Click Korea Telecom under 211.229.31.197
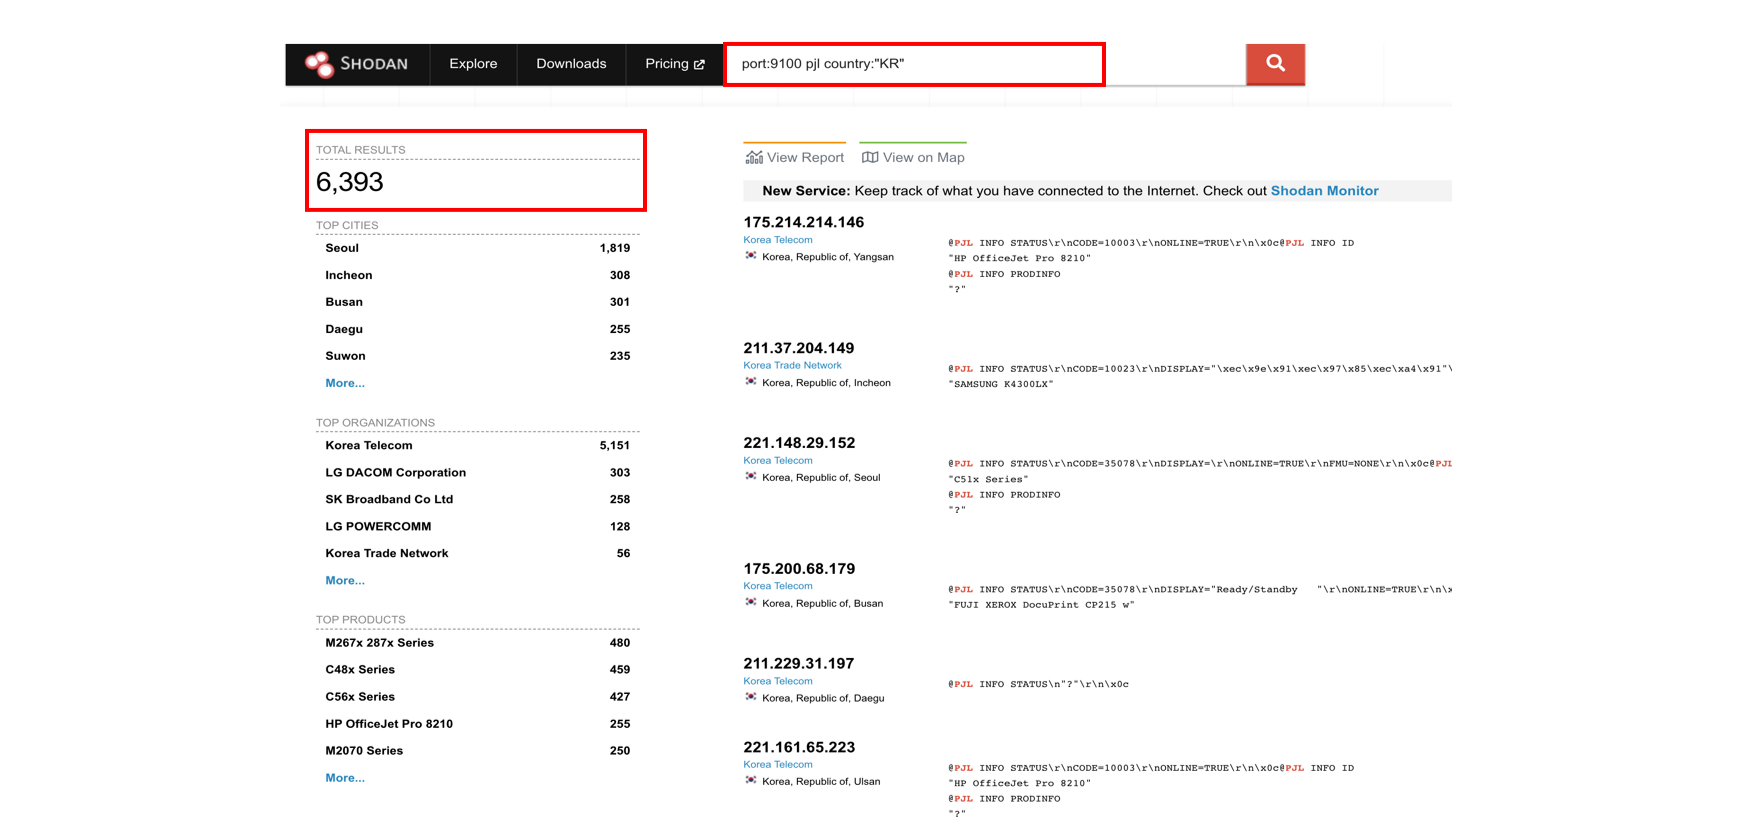This screenshot has width=1739, height=831. [x=778, y=681]
